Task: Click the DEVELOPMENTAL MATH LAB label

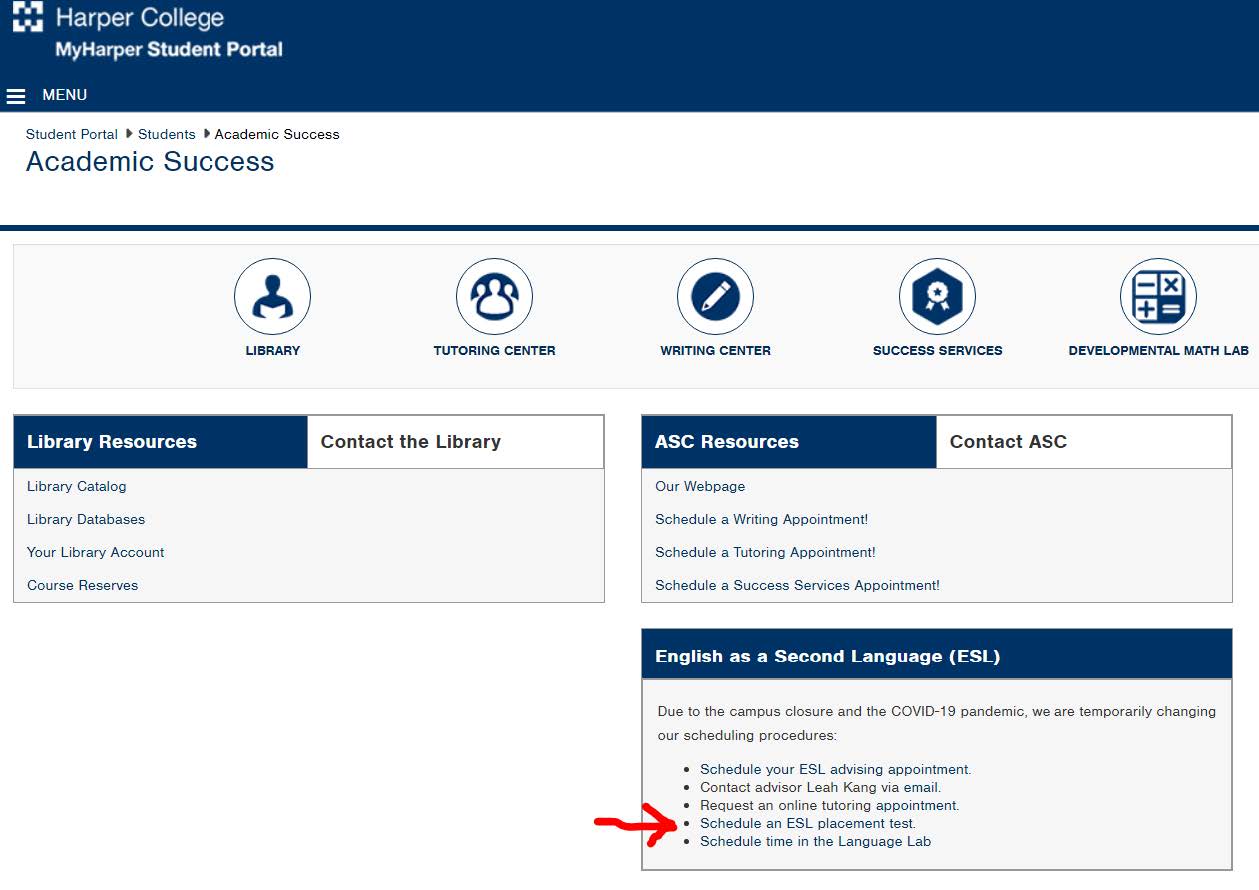Action: pyautogui.click(x=1158, y=351)
